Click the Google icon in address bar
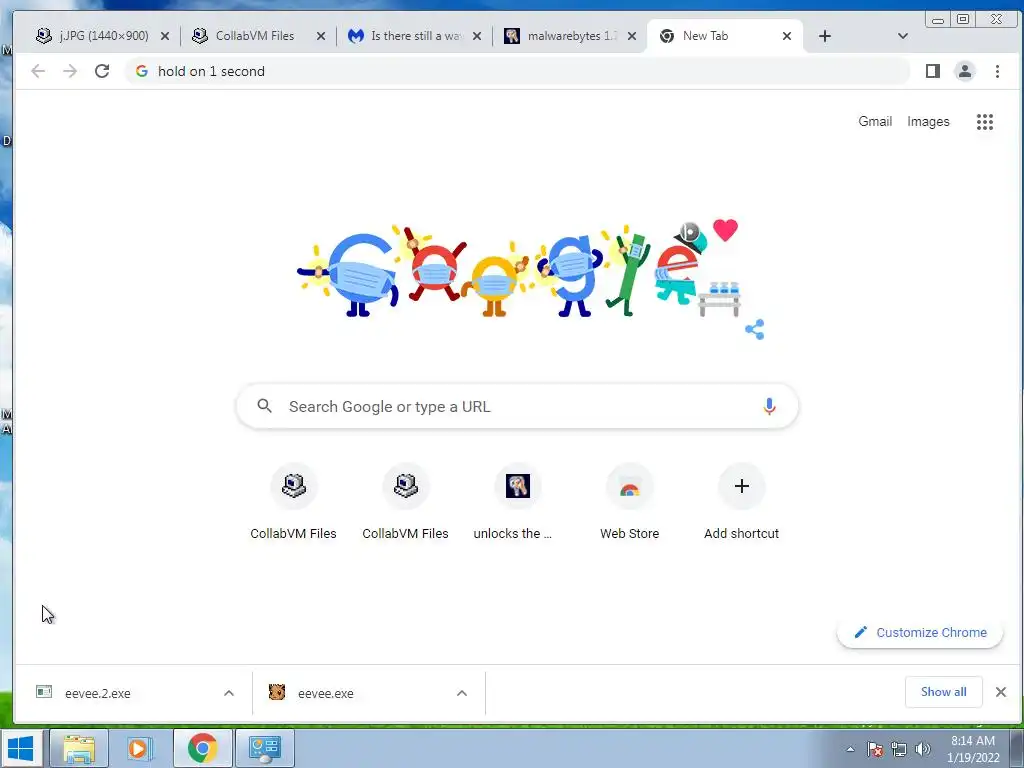 click(142, 71)
